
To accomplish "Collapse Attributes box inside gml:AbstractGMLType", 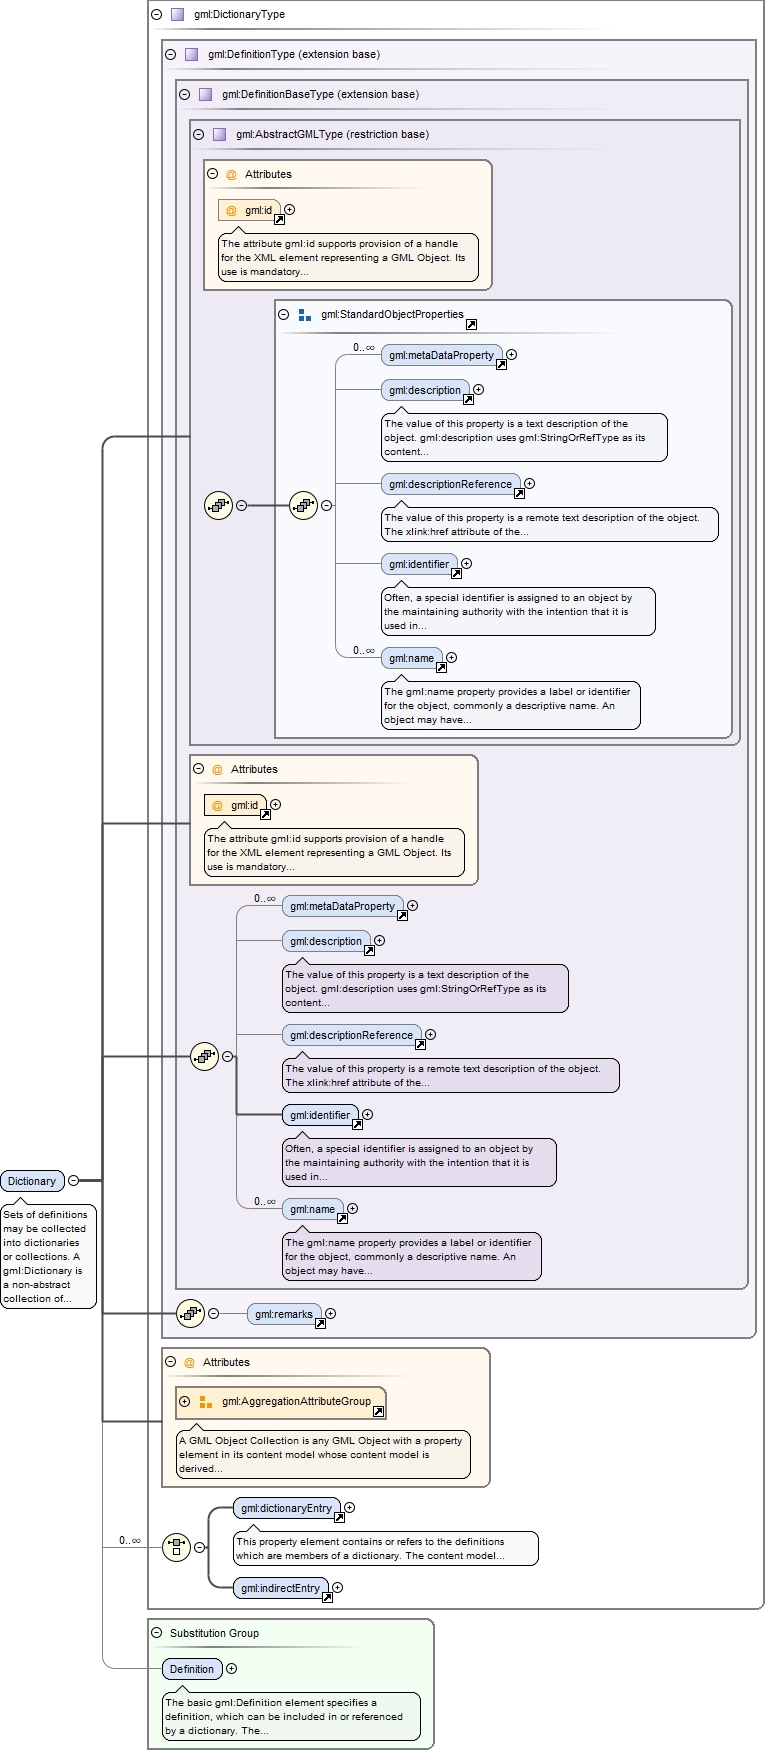I will tap(212, 174).
